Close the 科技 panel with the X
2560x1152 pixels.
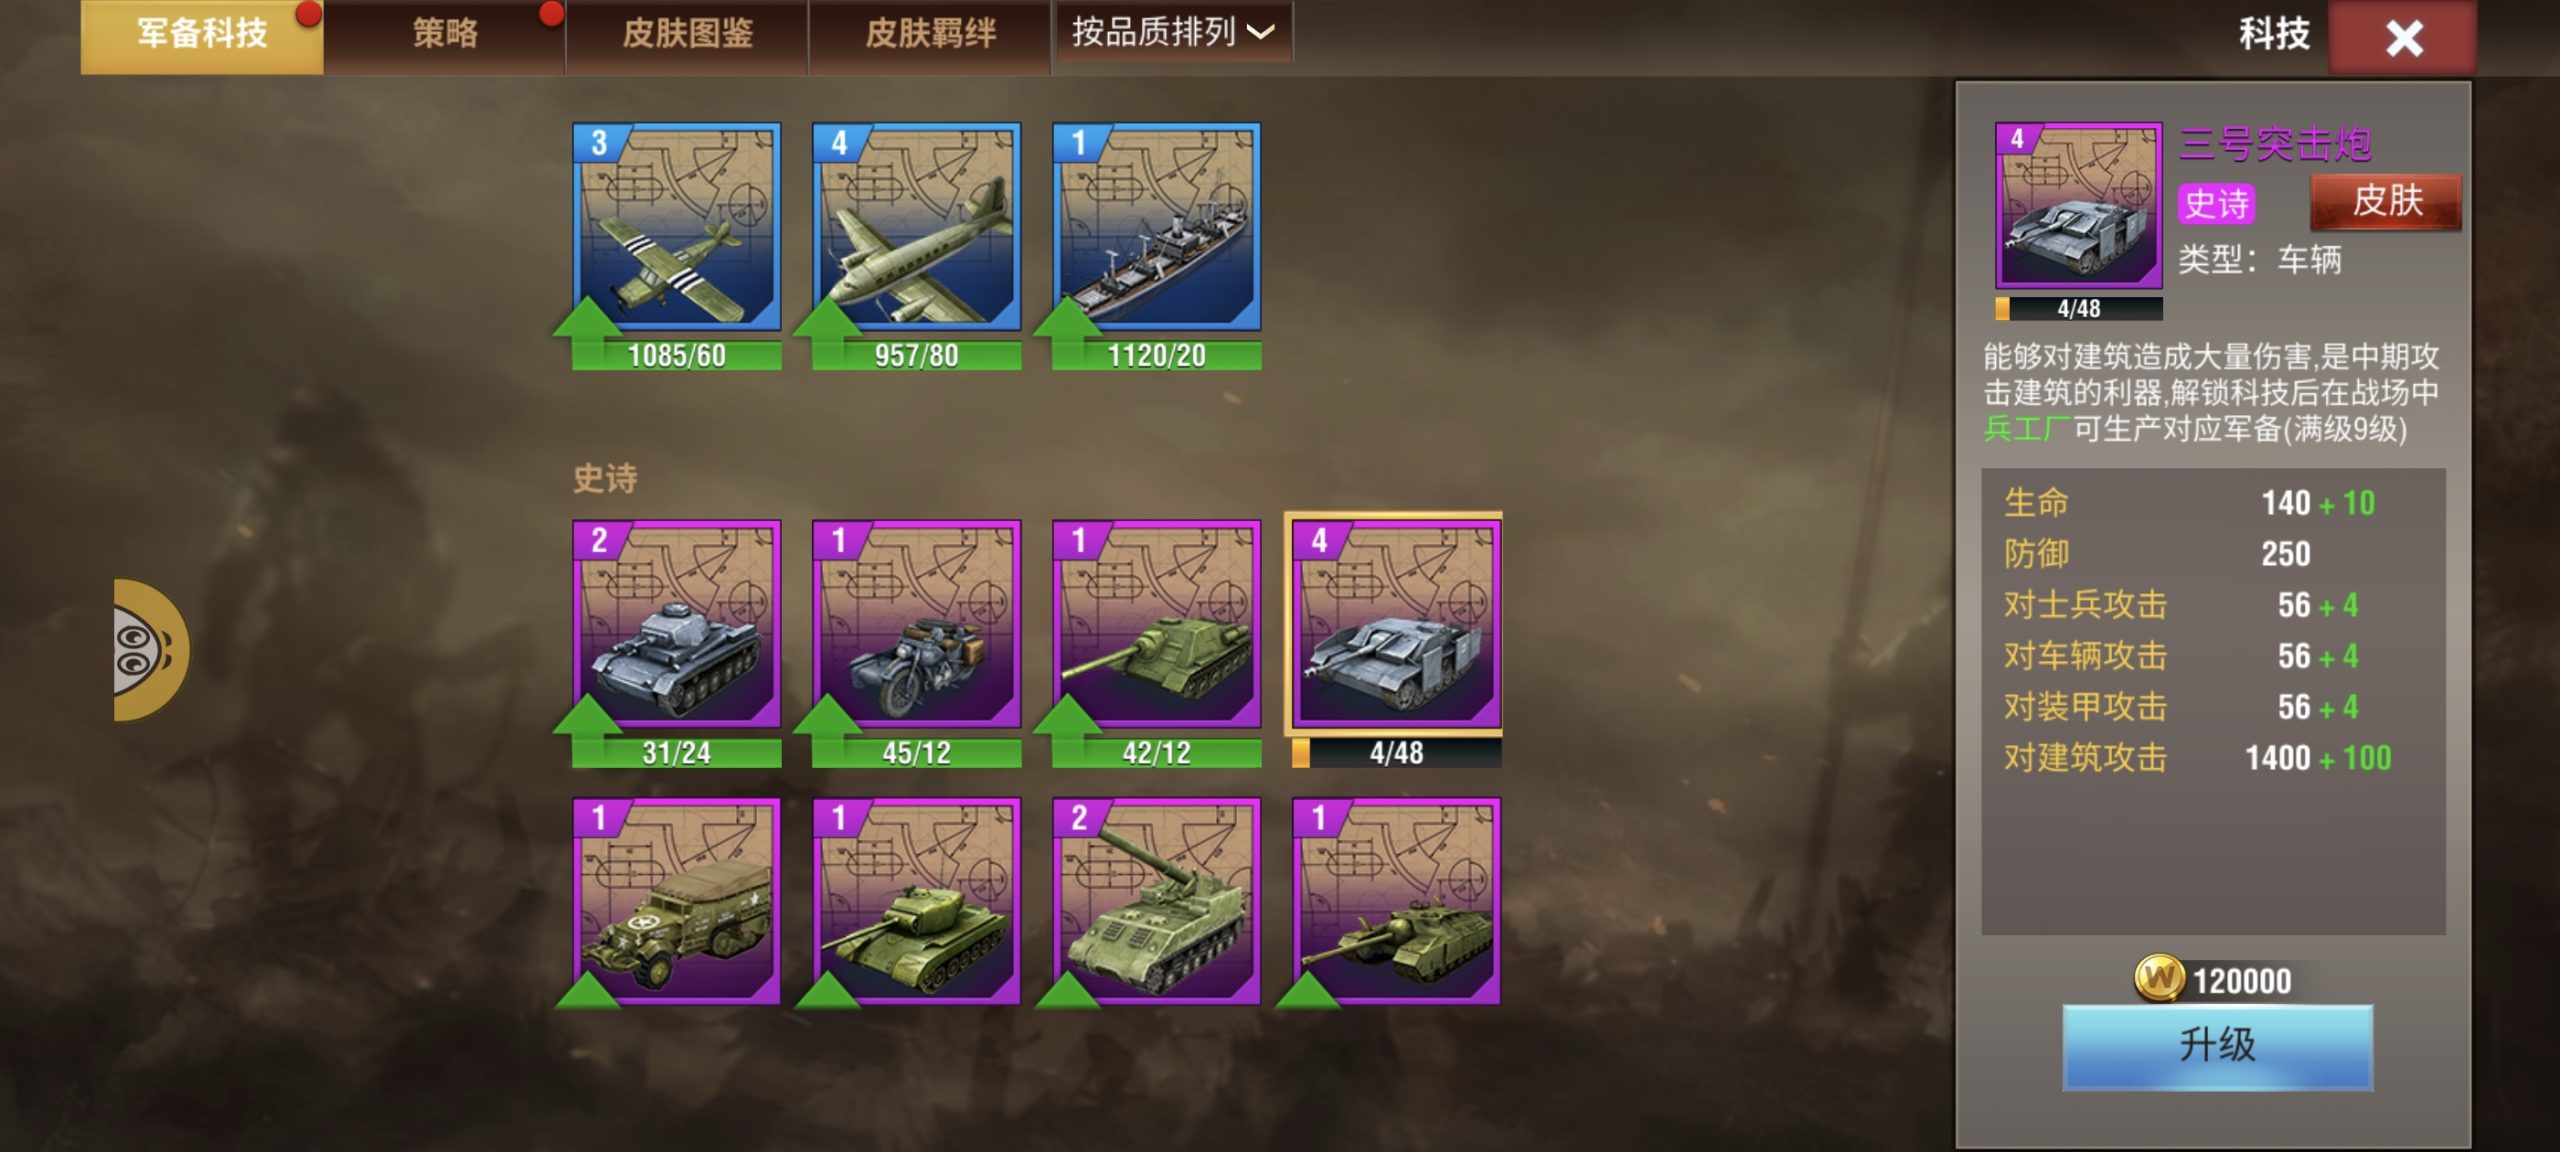[x=2403, y=38]
